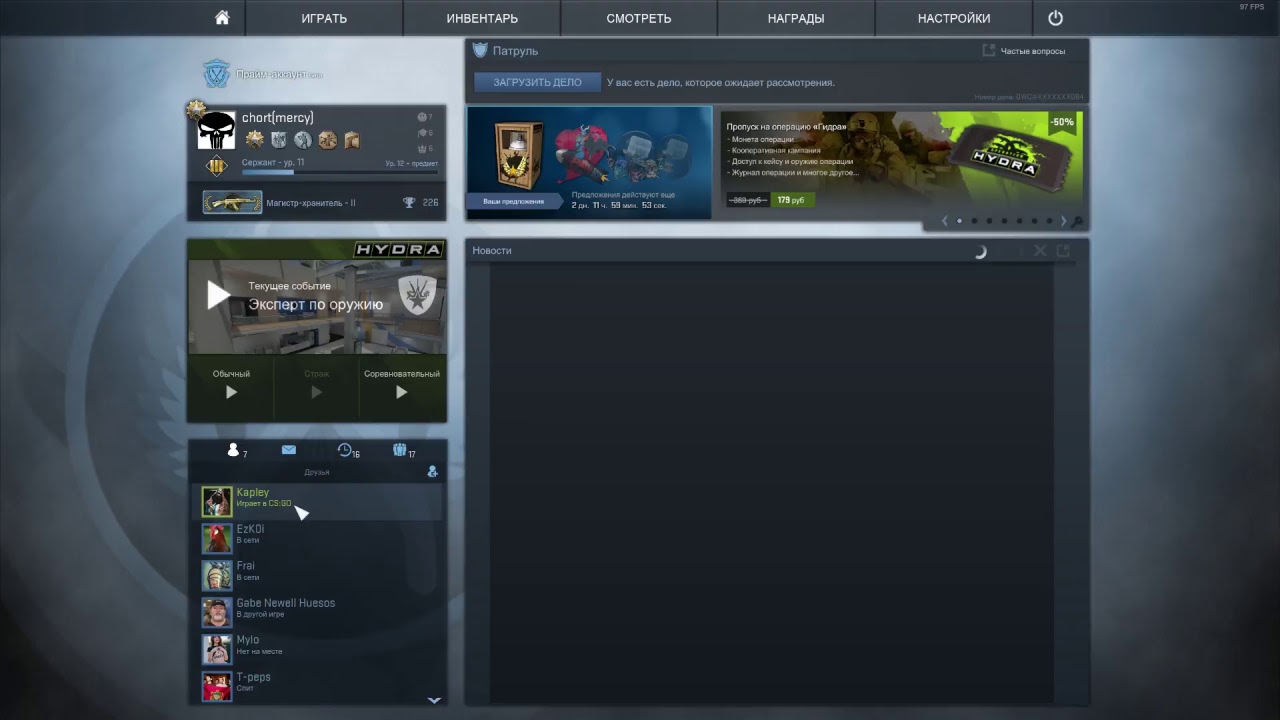Click the HYDRA operation logo
Image resolution: width=1280 pixels, height=720 pixels.
point(399,249)
